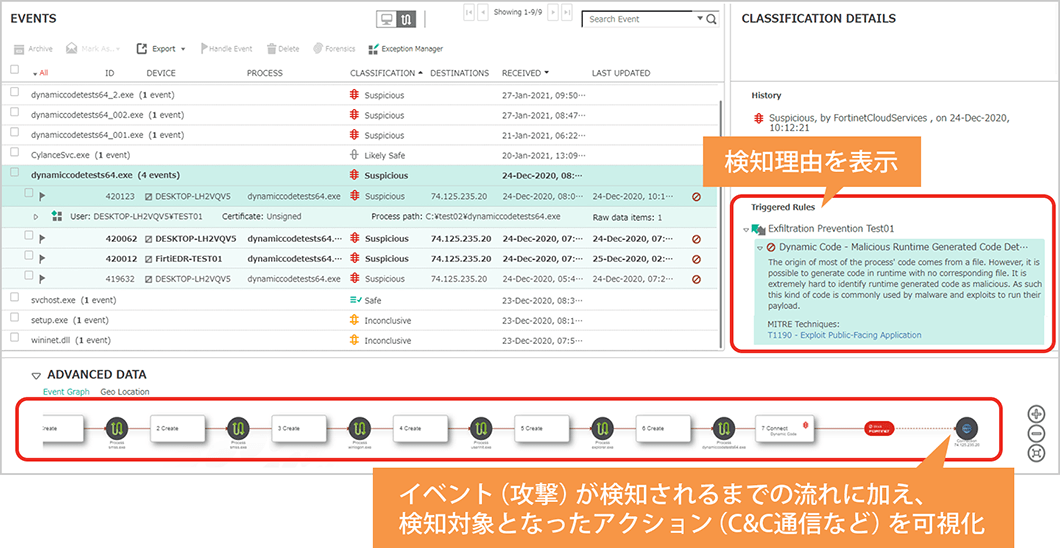Sort by the Classification column header
The width and height of the screenshot is (1060, 548).
point(382,73)
